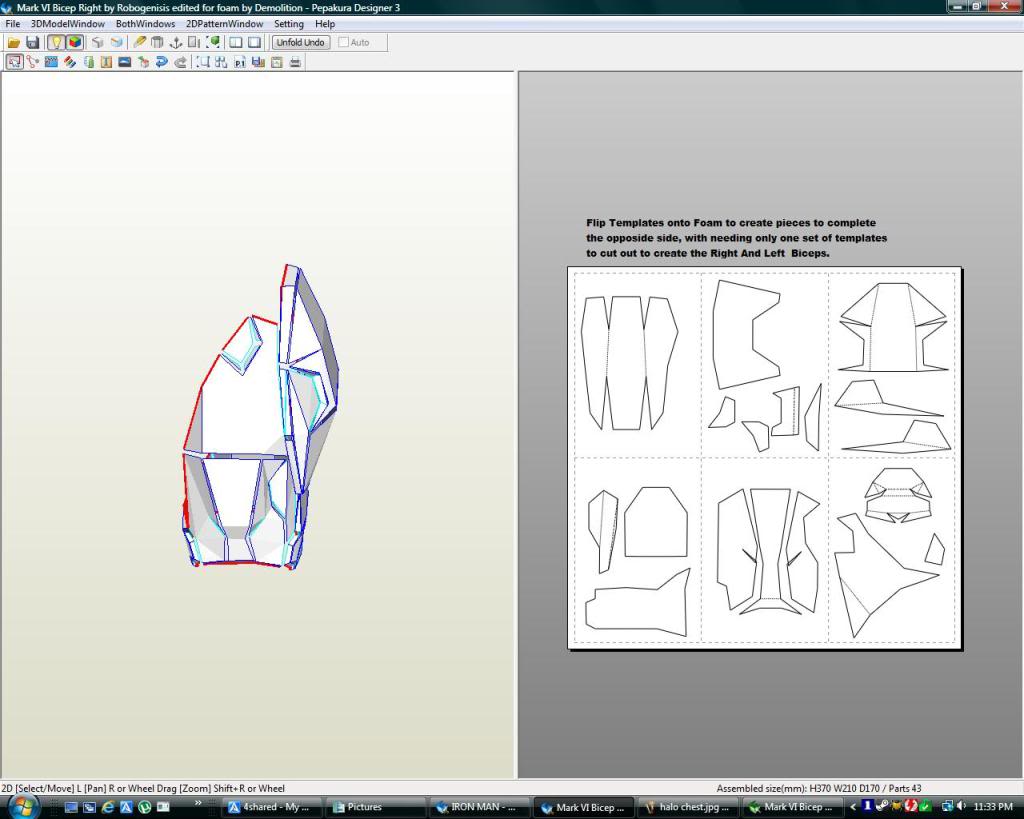The height and width of the screenshot is (819, 1024).
Task: Click the Open file folder icon
Action: [13, 42]
